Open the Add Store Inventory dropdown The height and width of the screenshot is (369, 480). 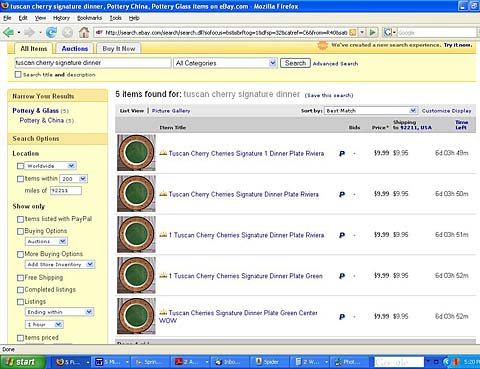pyautogui.click(x=60, y=264)
